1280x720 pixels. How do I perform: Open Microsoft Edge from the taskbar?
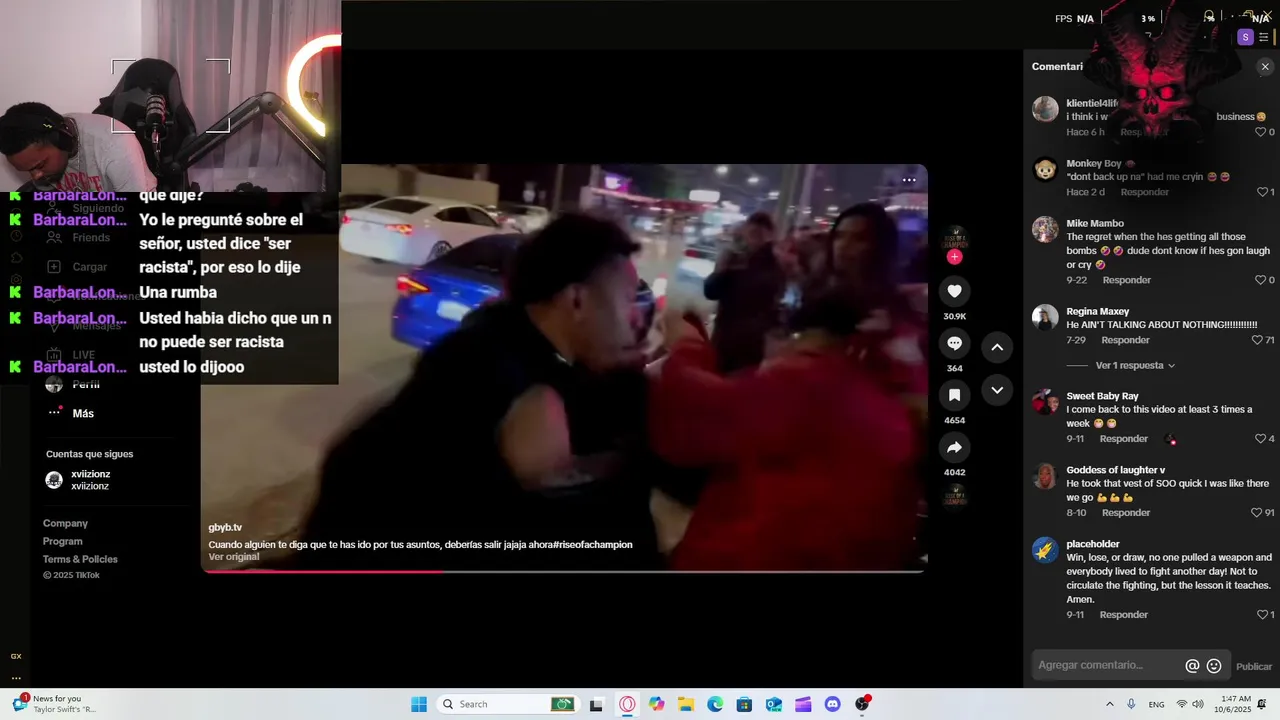(x=715, y=704)
